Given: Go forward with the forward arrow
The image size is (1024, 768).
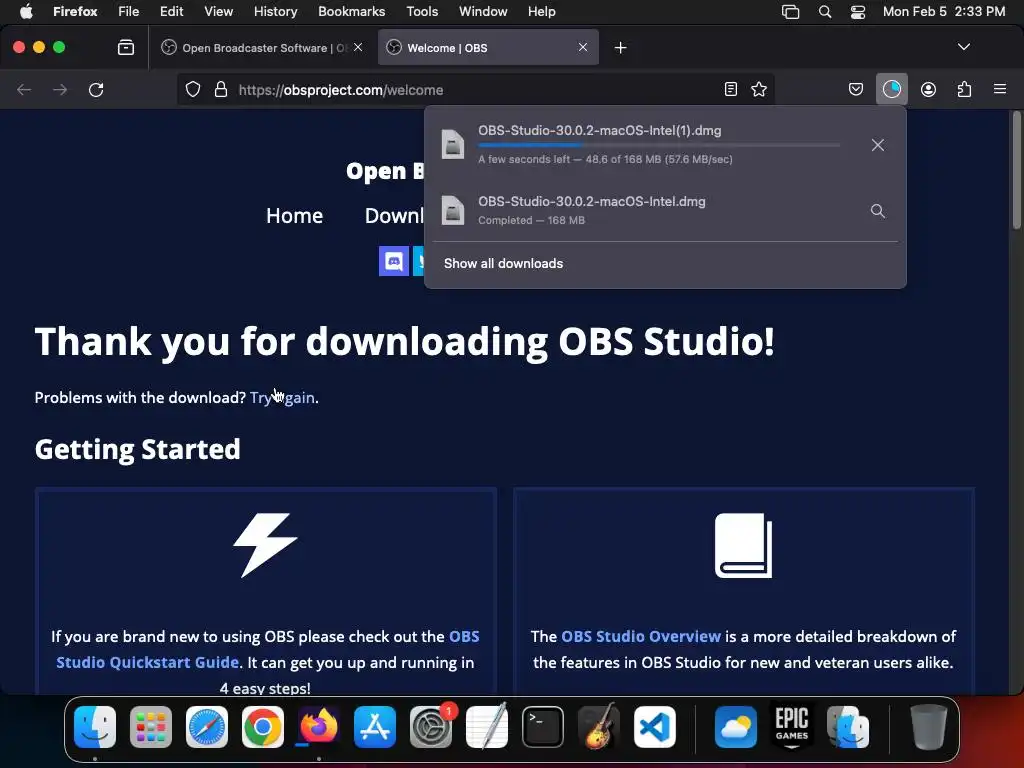Looking at the screenshot, I should tap(60, 89).
